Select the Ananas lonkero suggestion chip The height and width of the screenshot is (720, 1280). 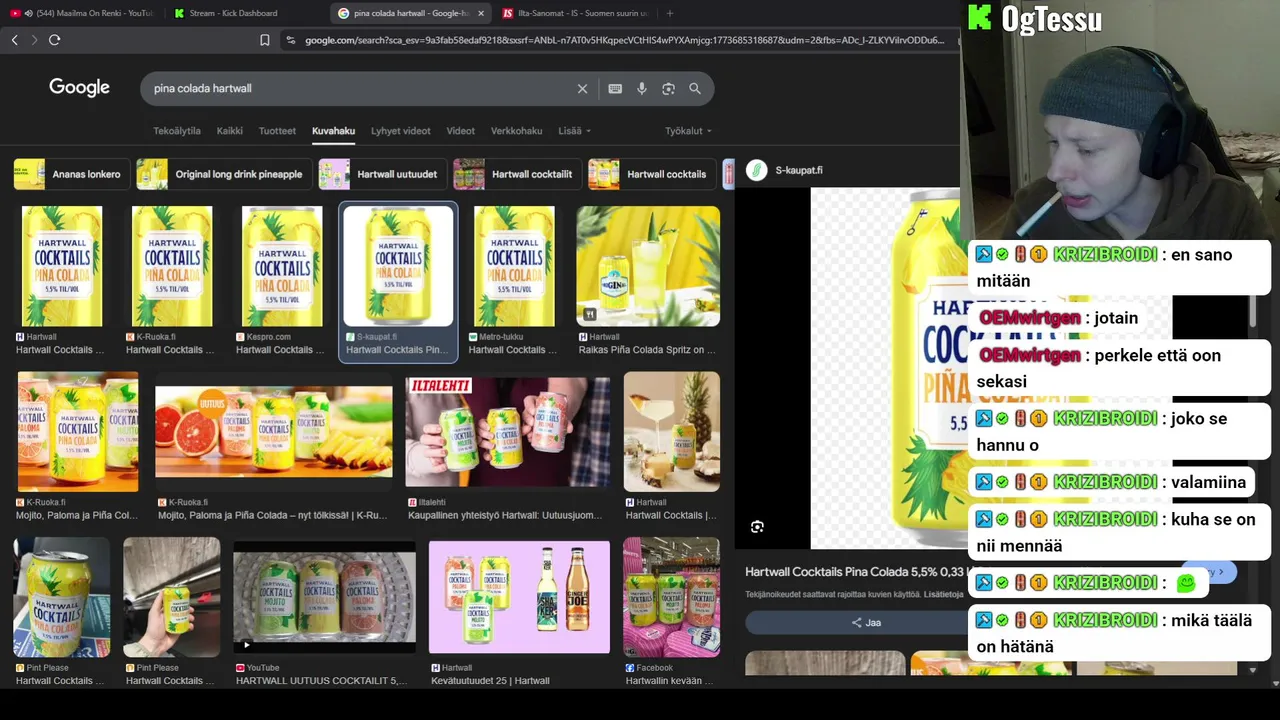[x=71, y=174]
